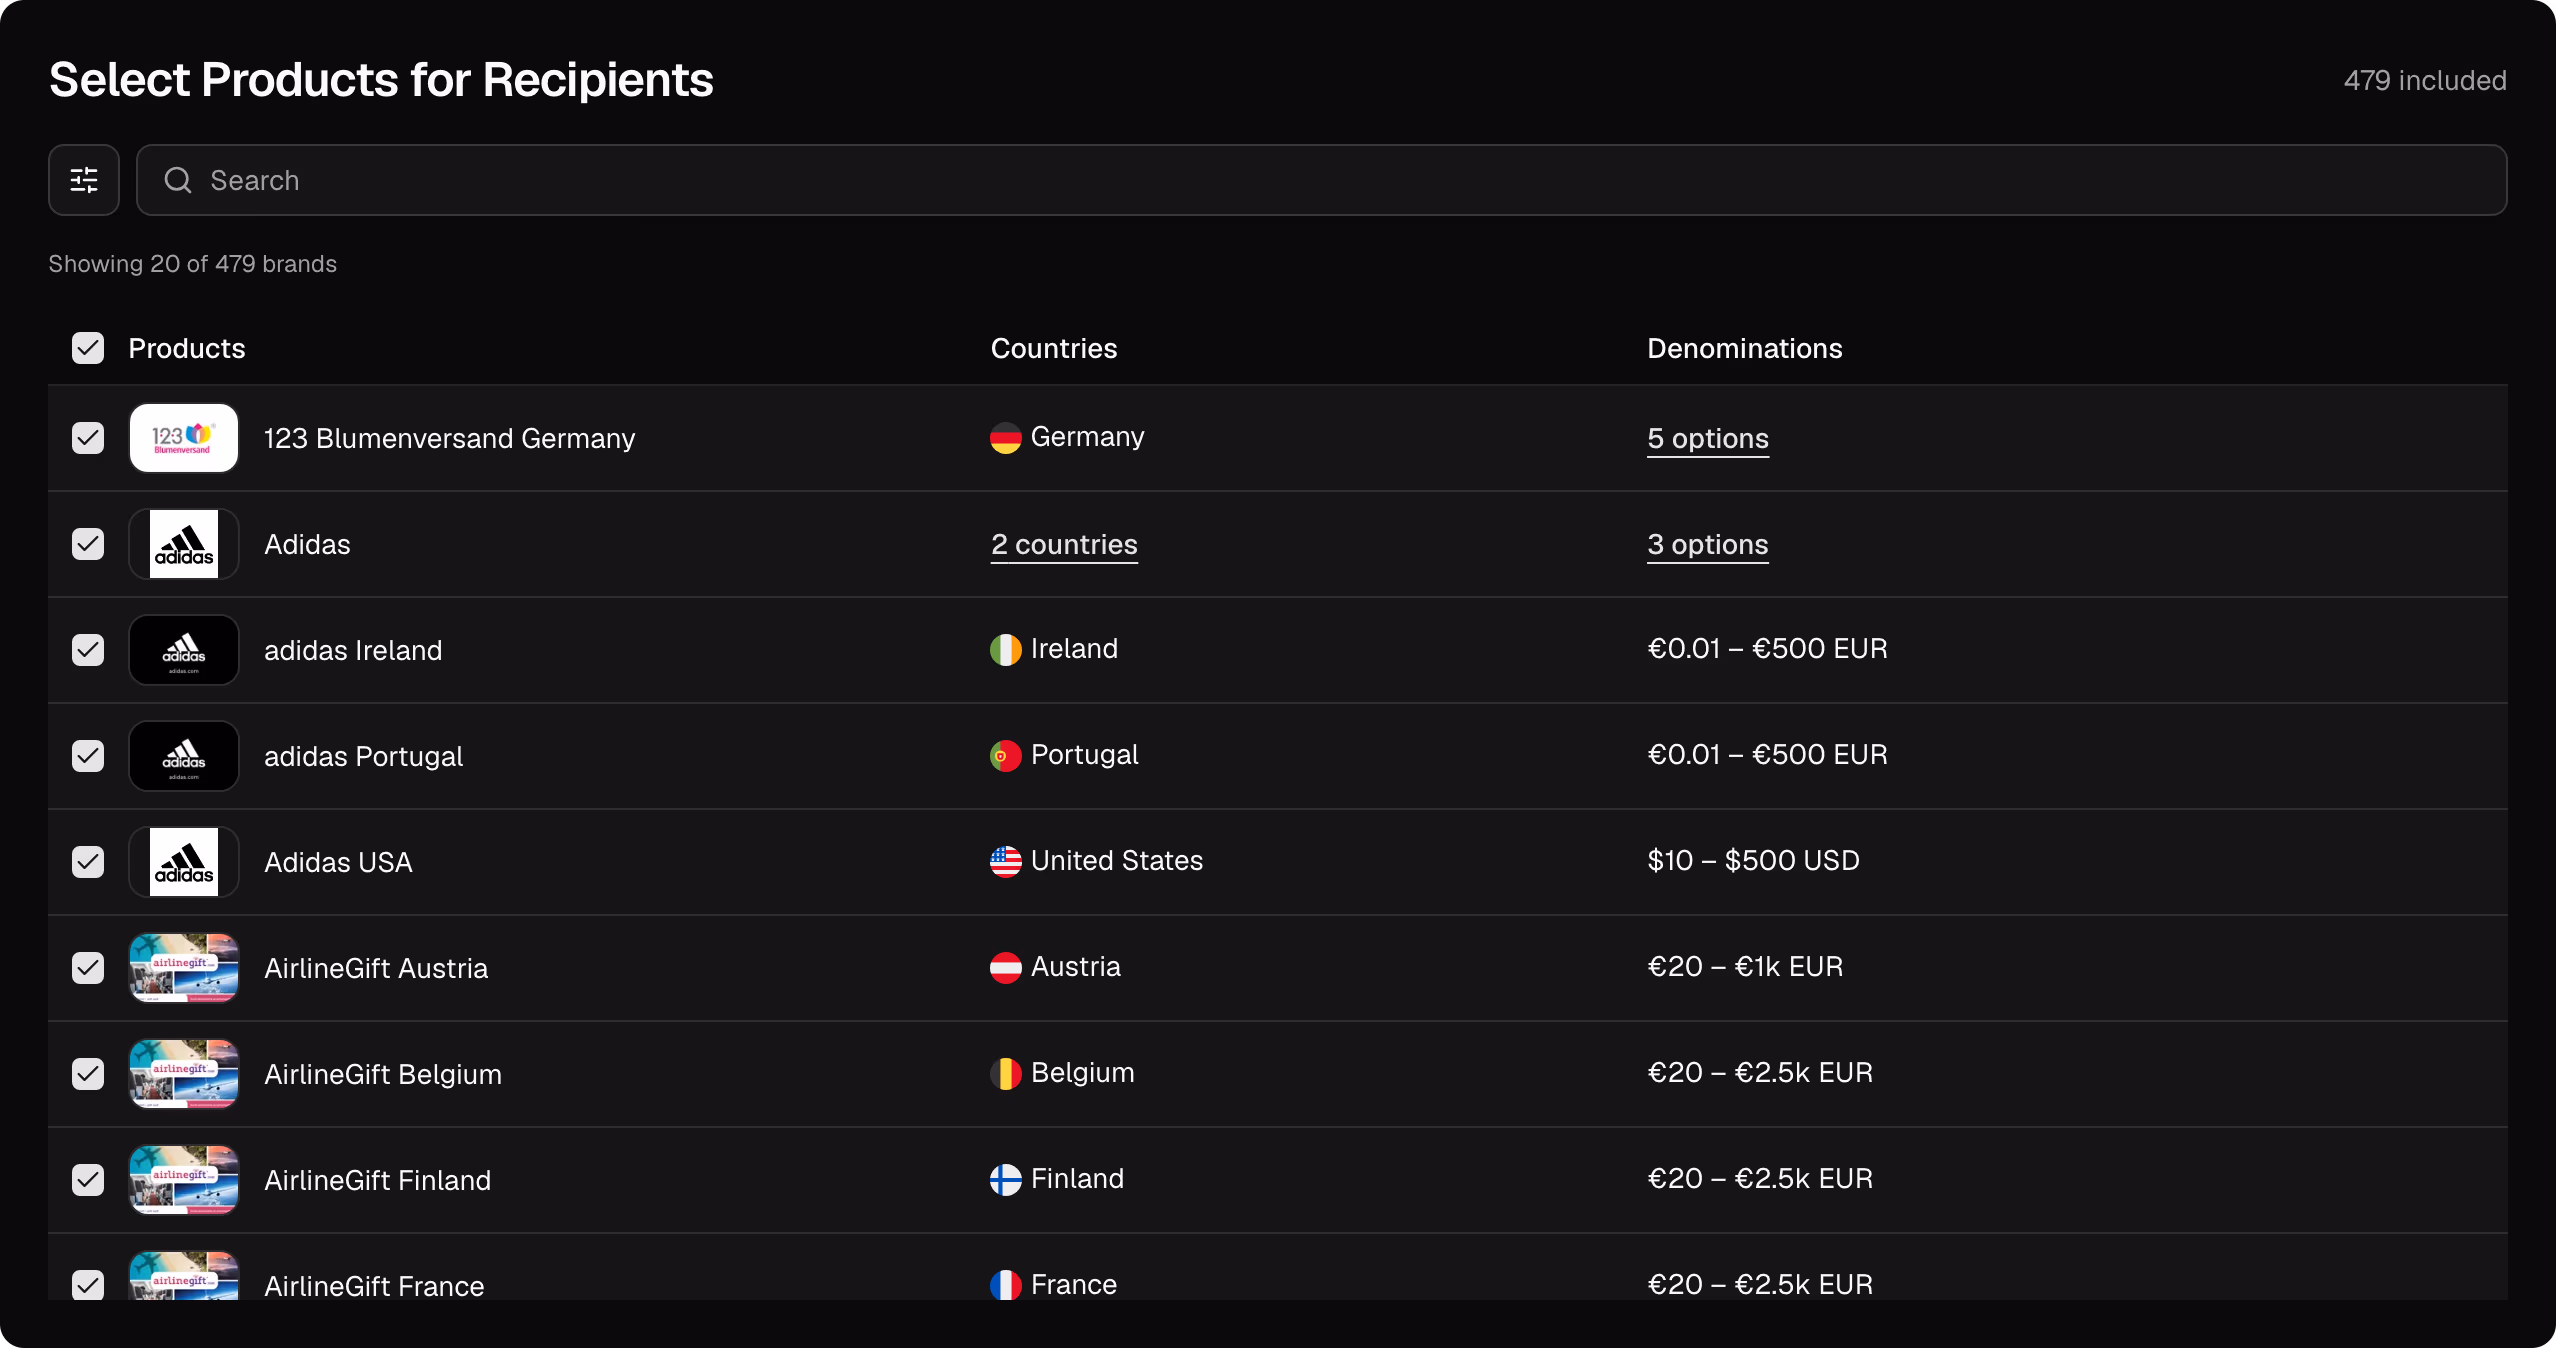Toggle the select-all Products checkbox
Viewport: 2556px width, 1348px height.
click(x=88, y=348)
